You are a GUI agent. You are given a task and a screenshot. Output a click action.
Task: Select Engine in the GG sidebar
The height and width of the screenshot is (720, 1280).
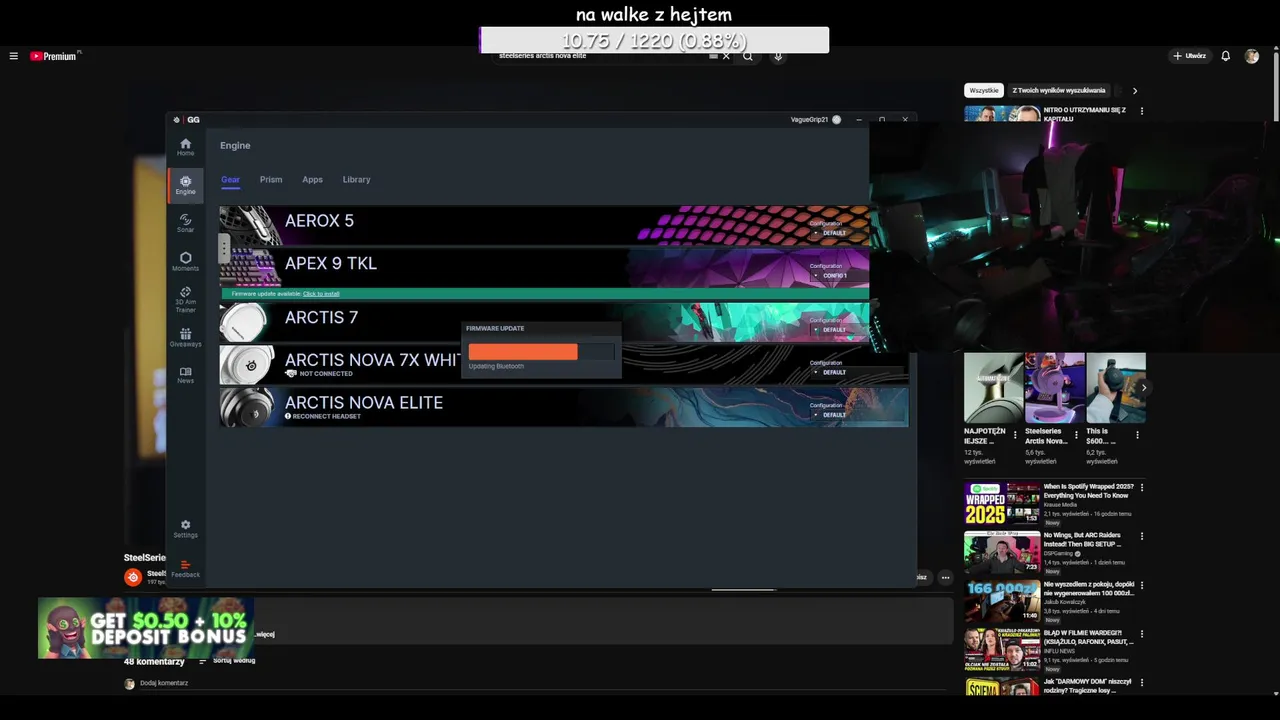point(185,185)
